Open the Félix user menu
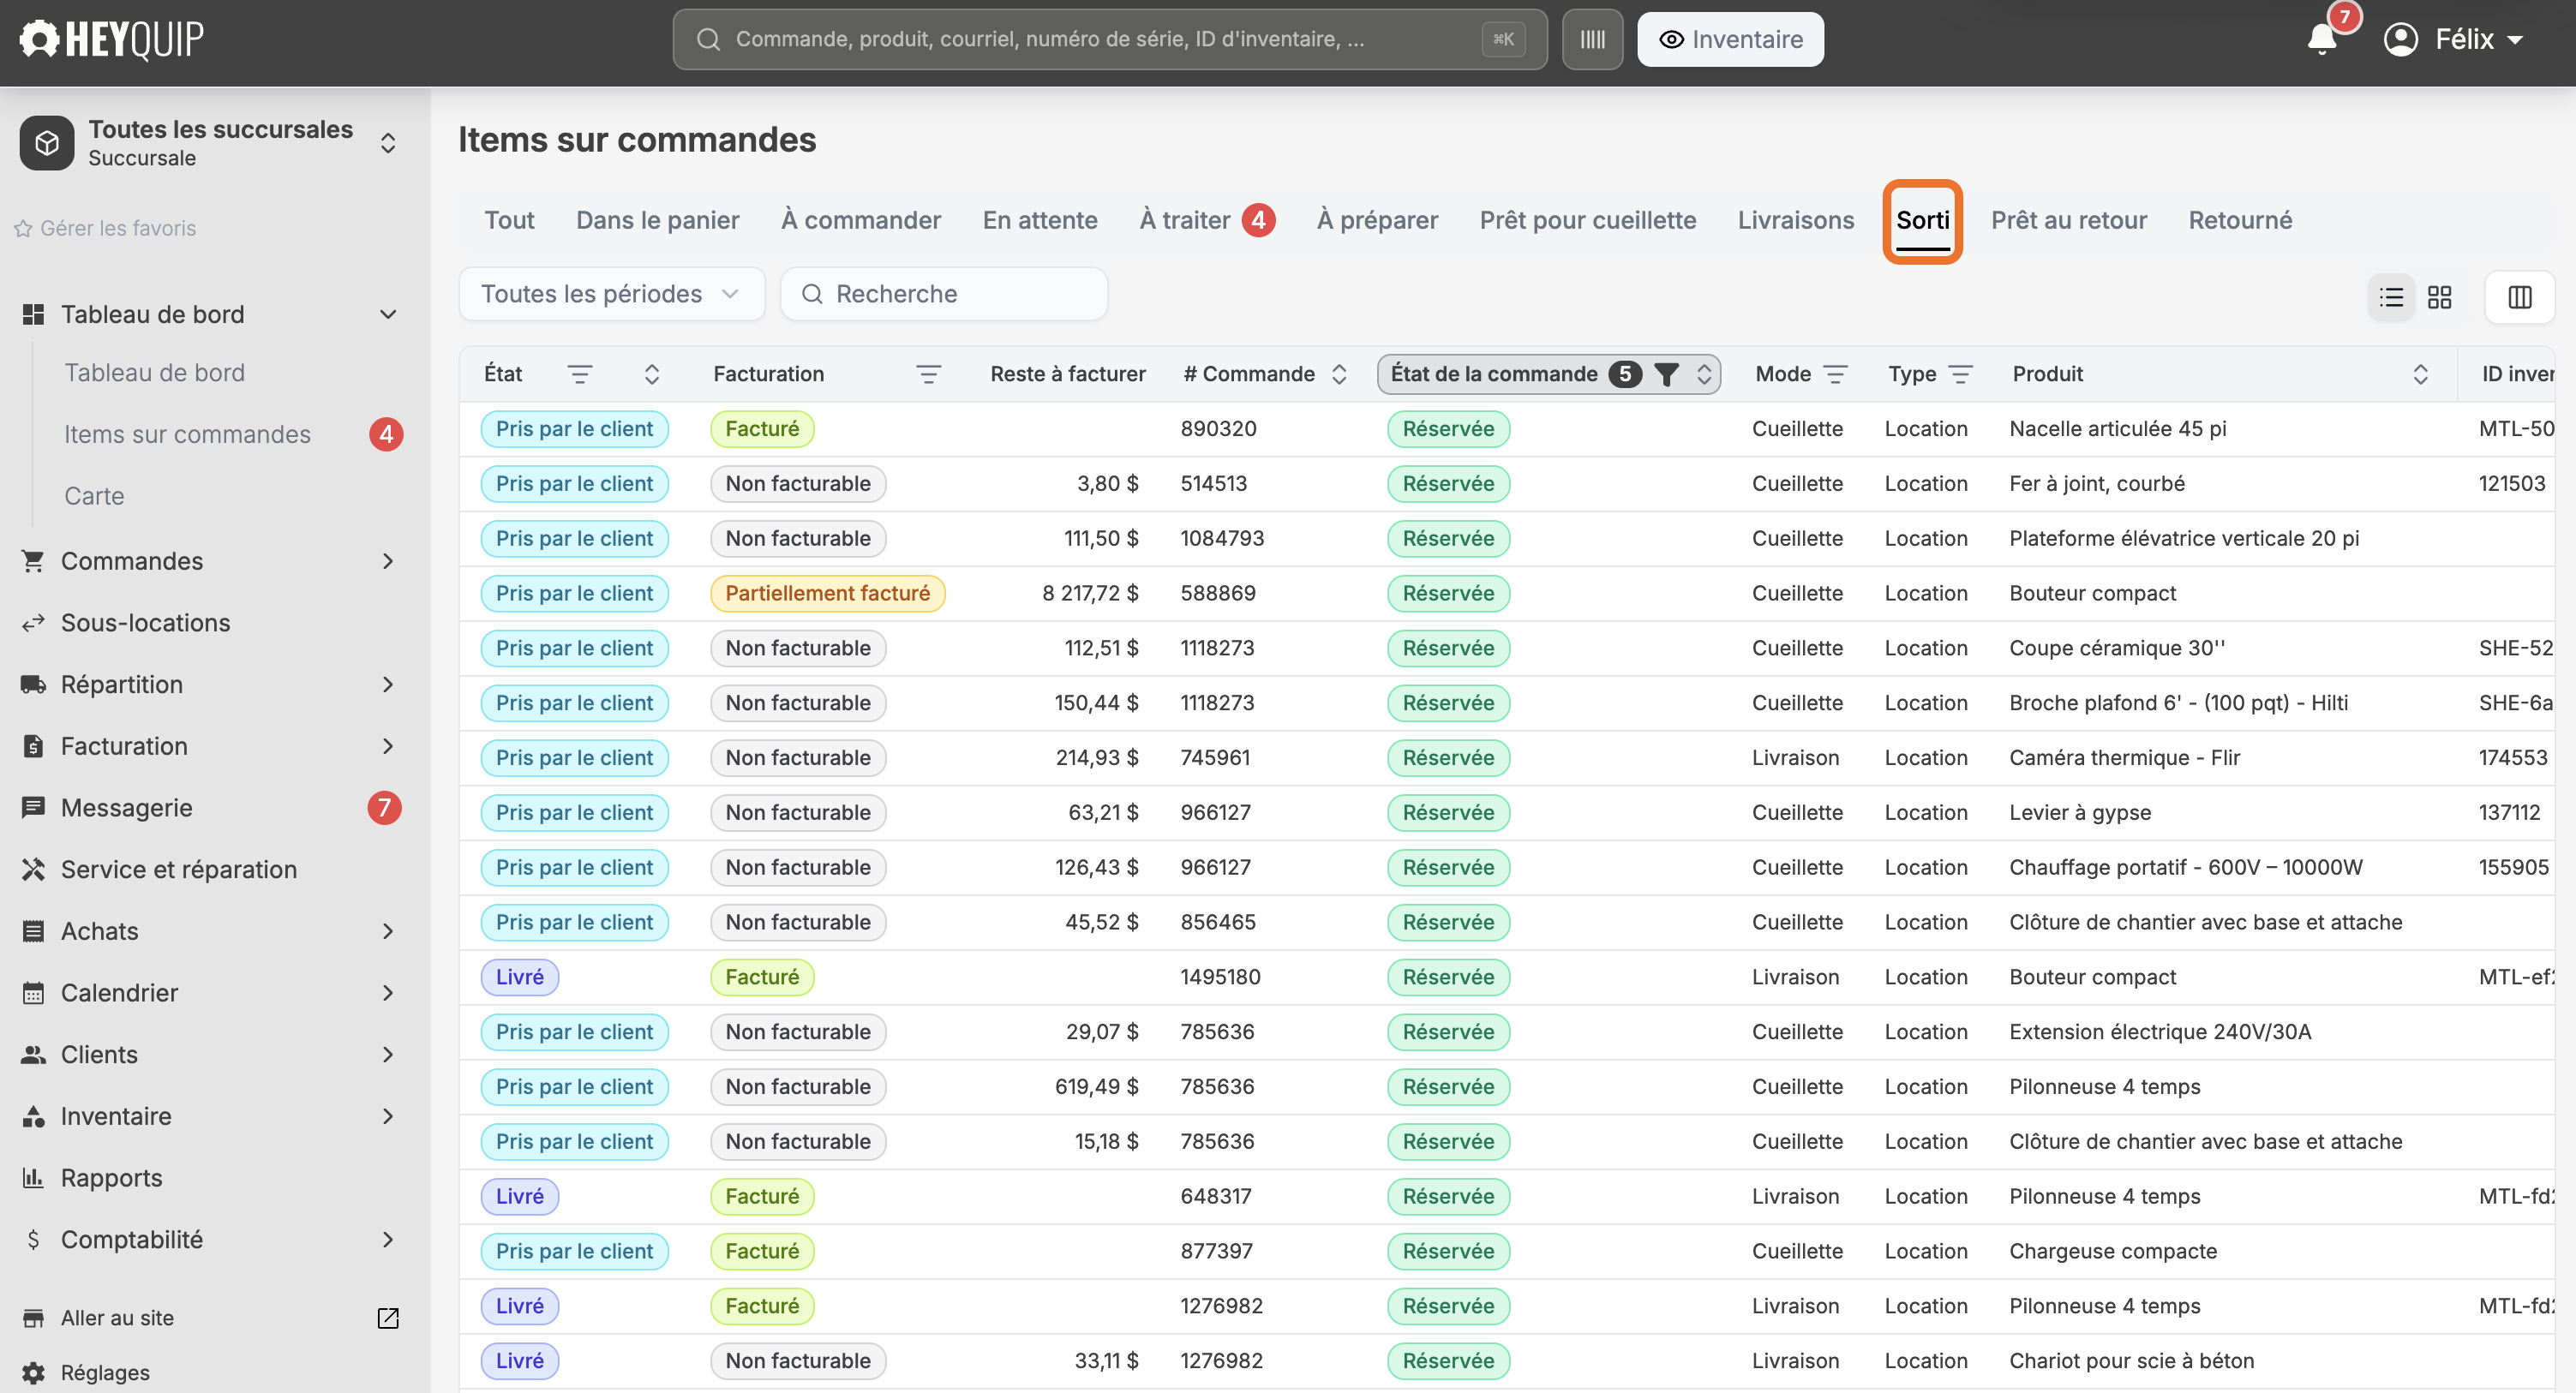Screen dimensions: 2576x1393 click(2455, 40)
